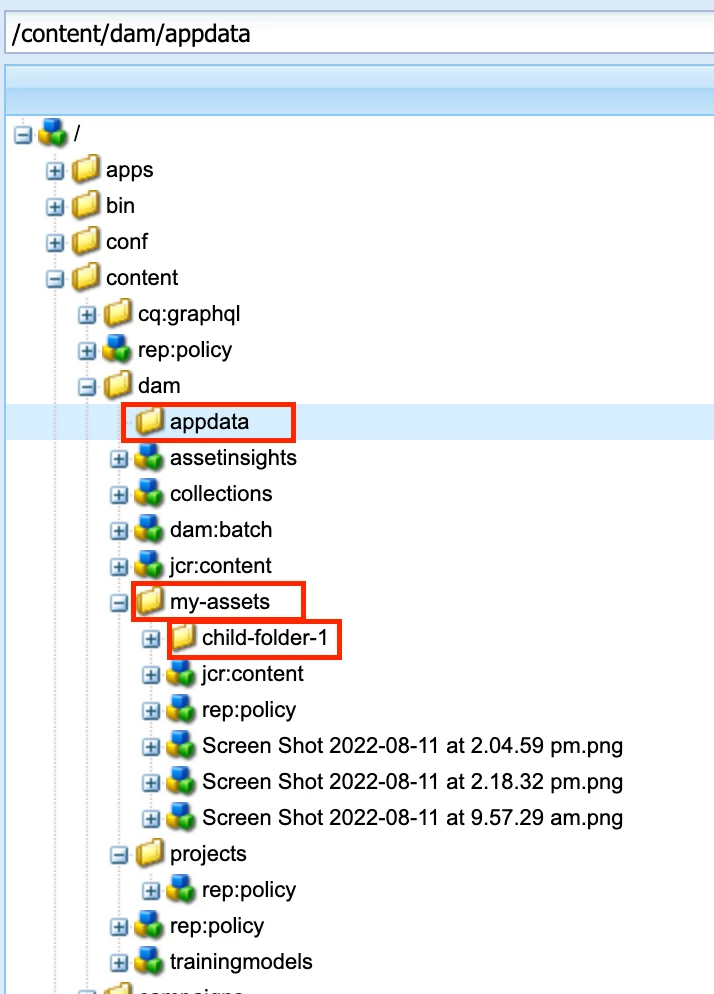Select the projects label
Image resolution: width=714 pixels, height=994 pixels.
coord(208,855)
